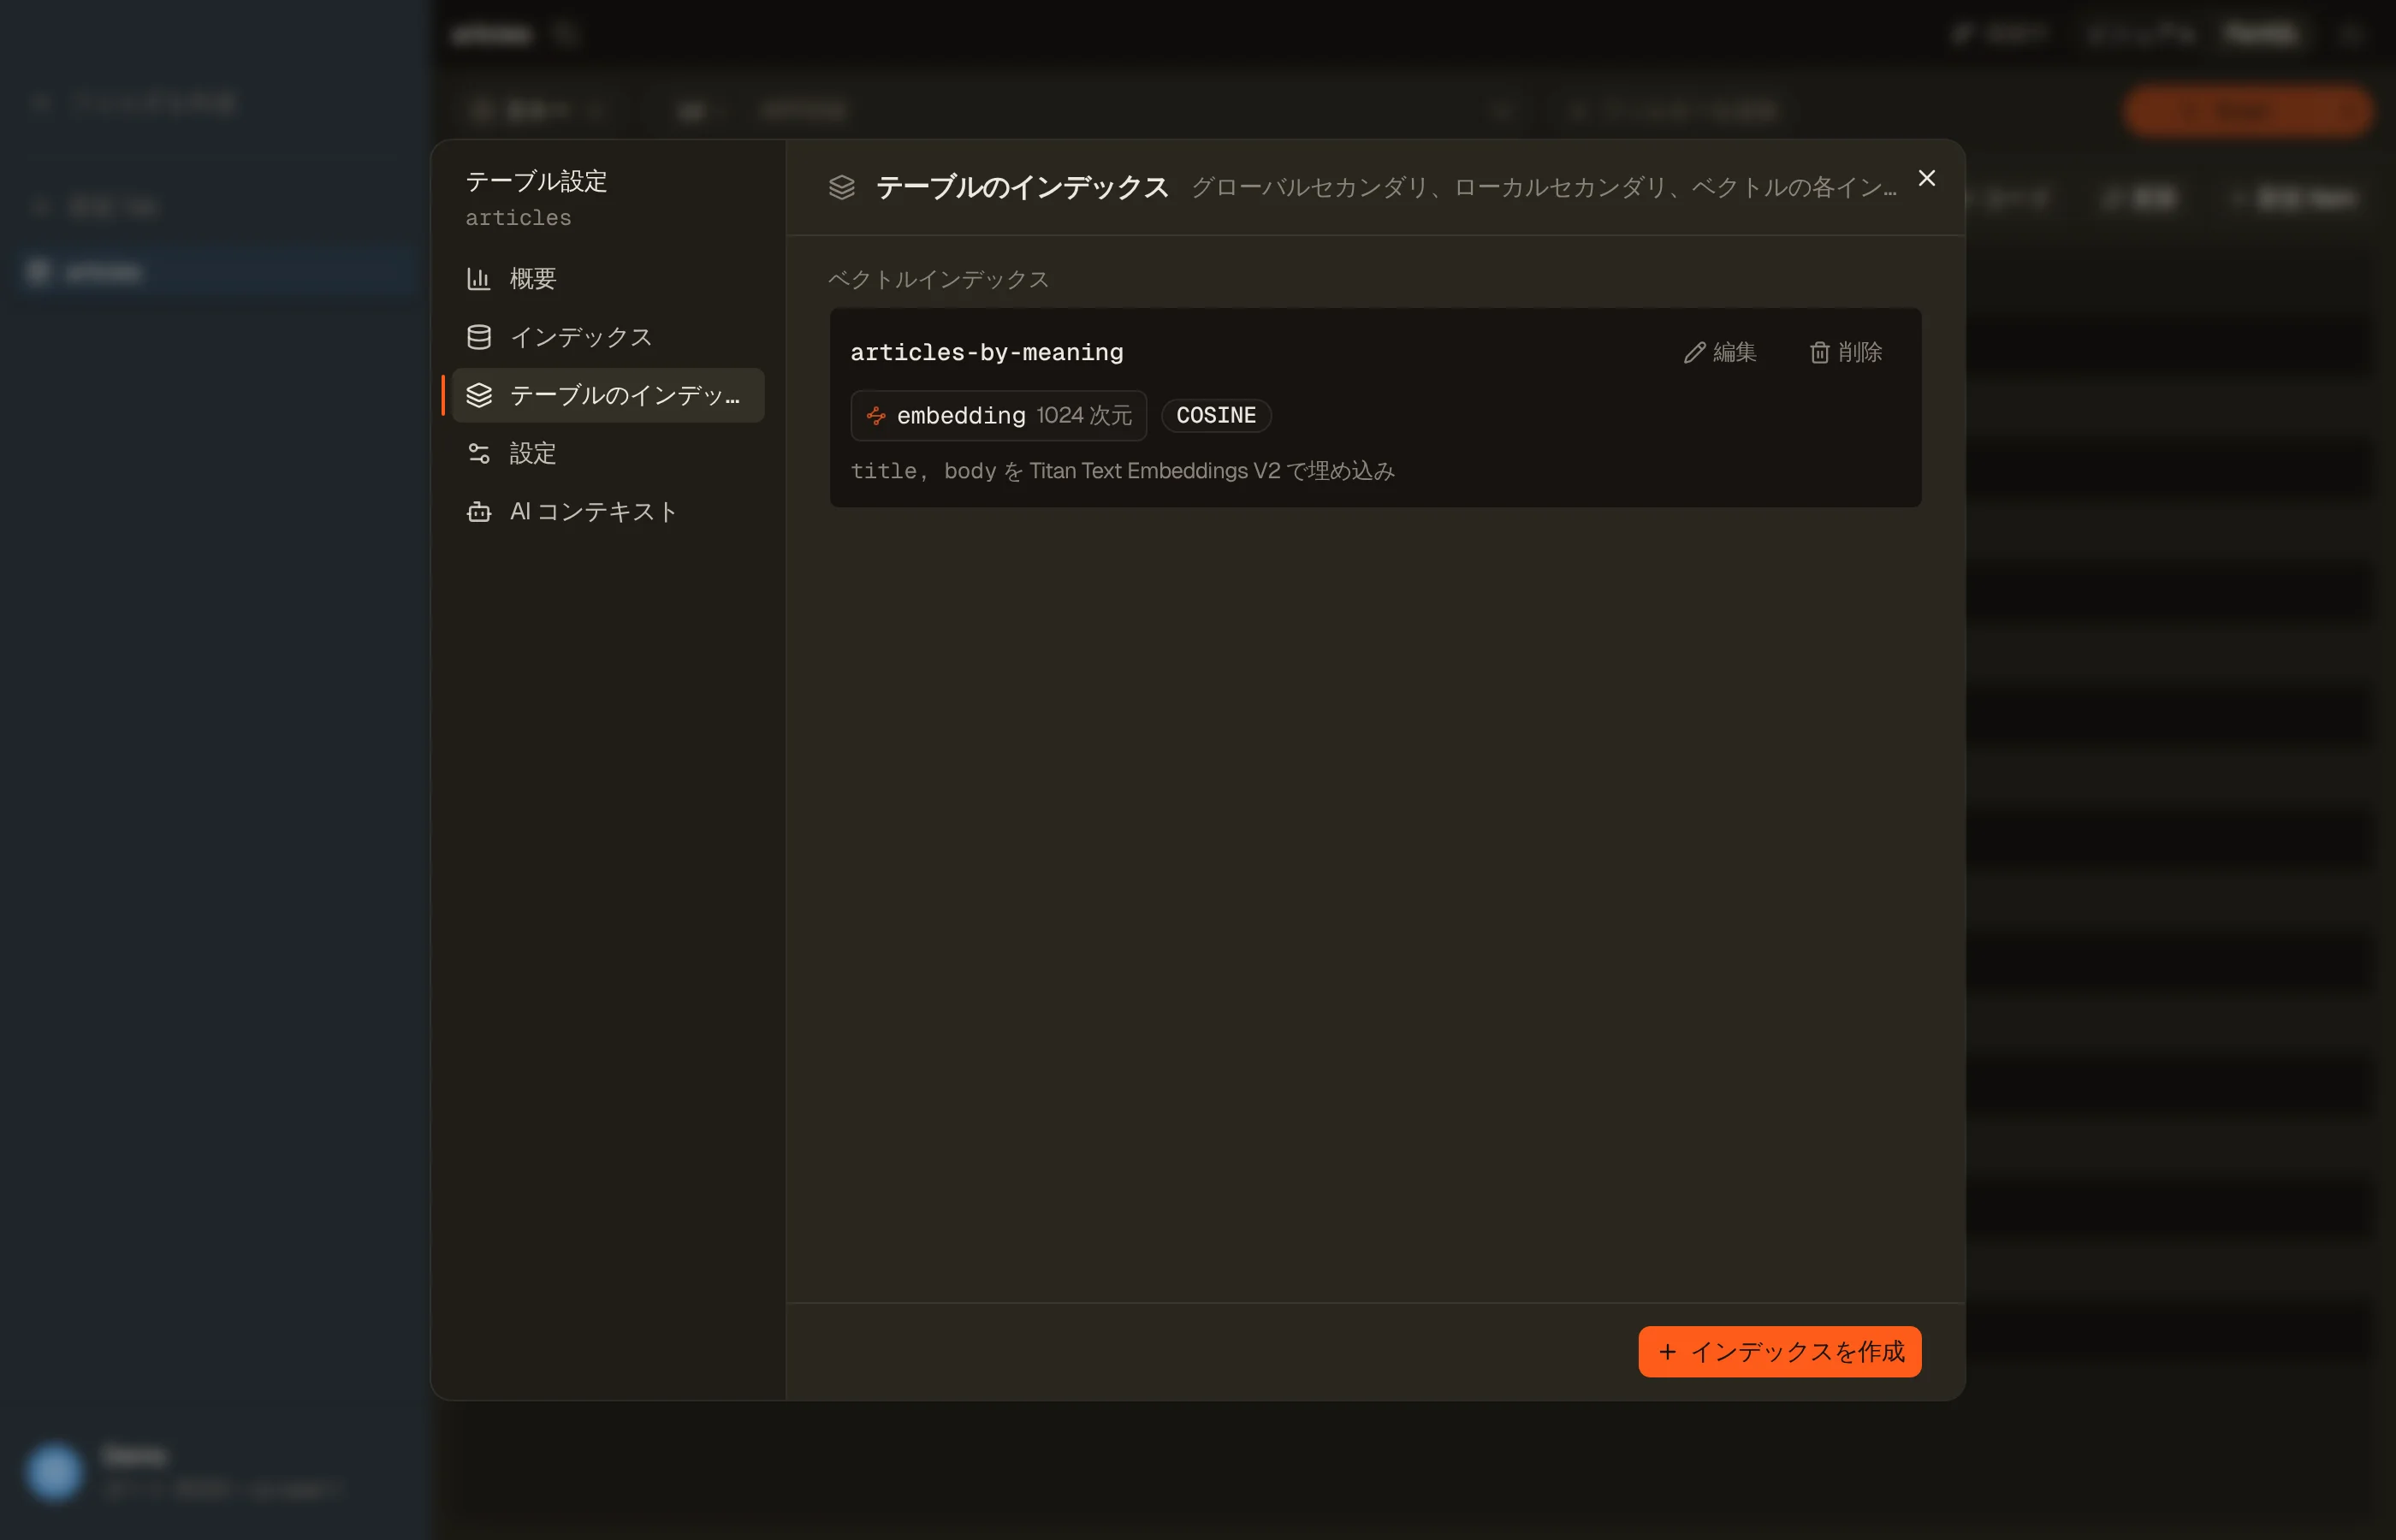
Task: Click the 編集 edit button for articles-by-meaning
Action: [x=1720, y=352]
